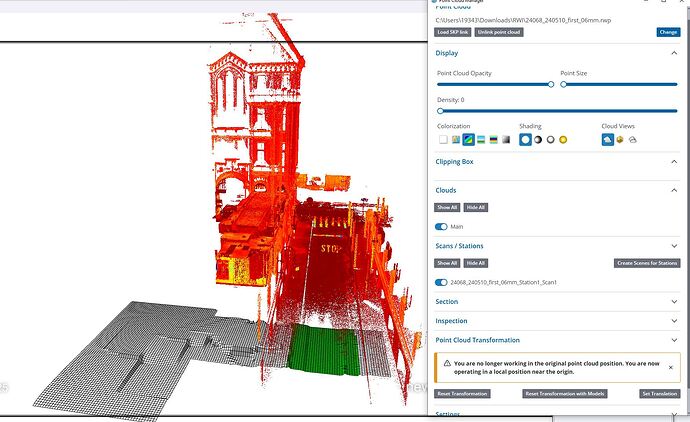The height and width of the screenshot is (422, 690).
Task: Select the blue-green banded colorization icon
Action: (481, 139)
